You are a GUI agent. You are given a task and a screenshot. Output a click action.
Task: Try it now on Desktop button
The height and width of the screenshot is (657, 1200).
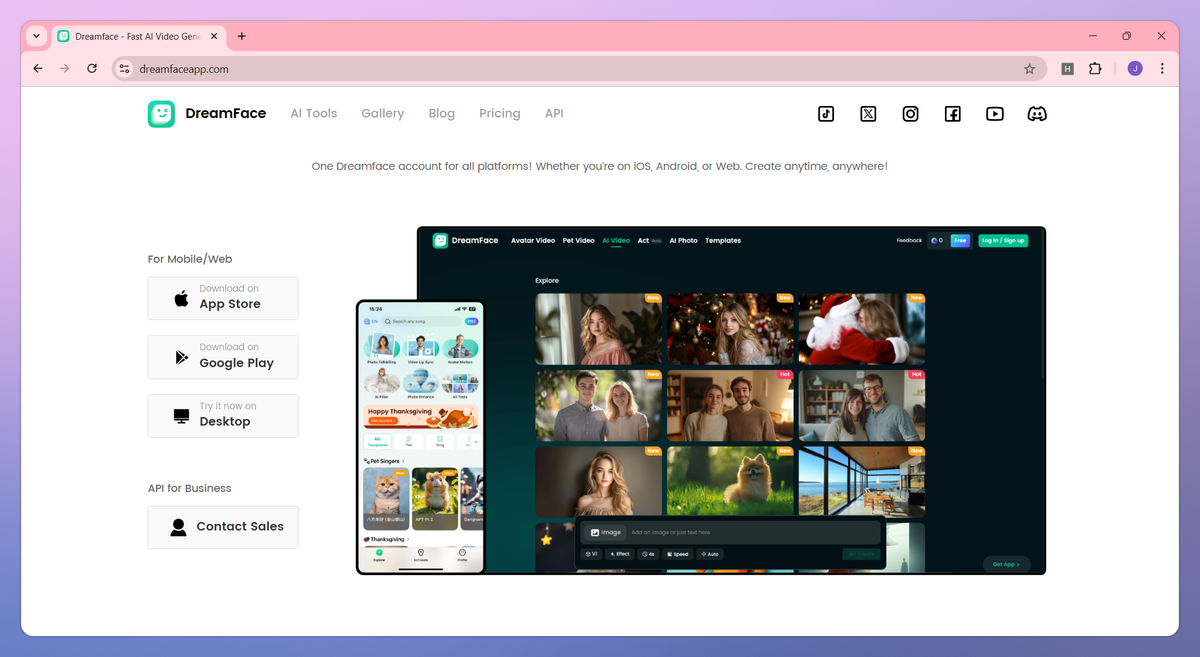[223, 415]
